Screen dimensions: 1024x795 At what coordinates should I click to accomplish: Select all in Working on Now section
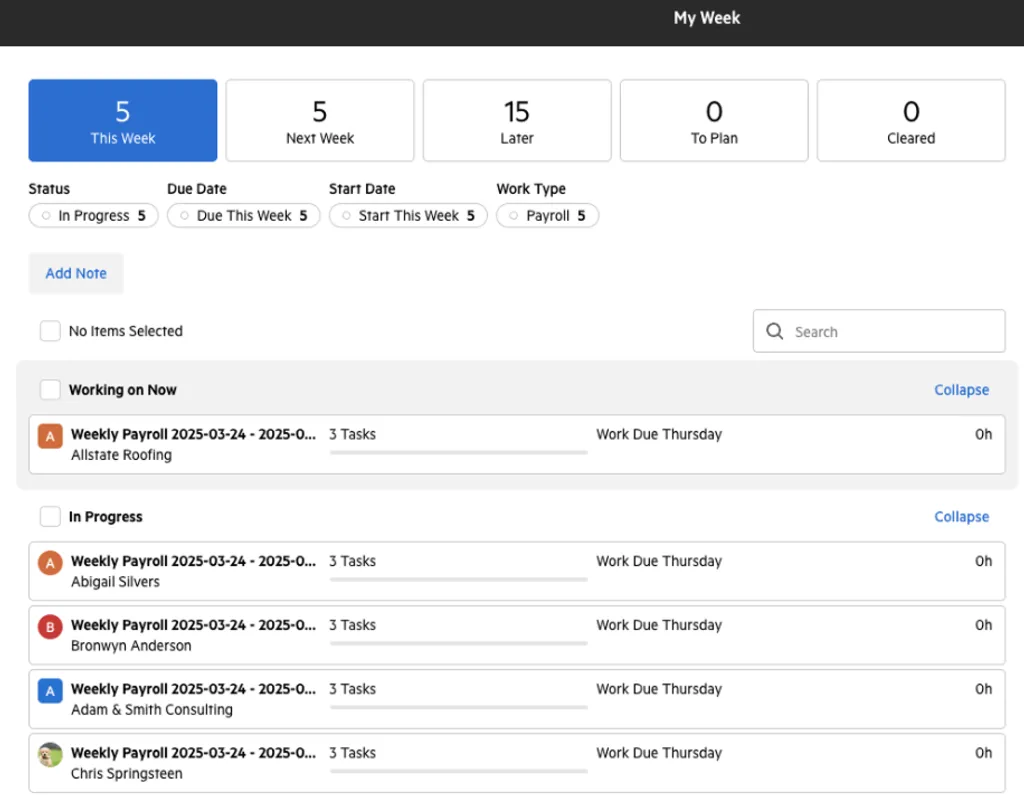pyautogui.click(x=50, y=390)
